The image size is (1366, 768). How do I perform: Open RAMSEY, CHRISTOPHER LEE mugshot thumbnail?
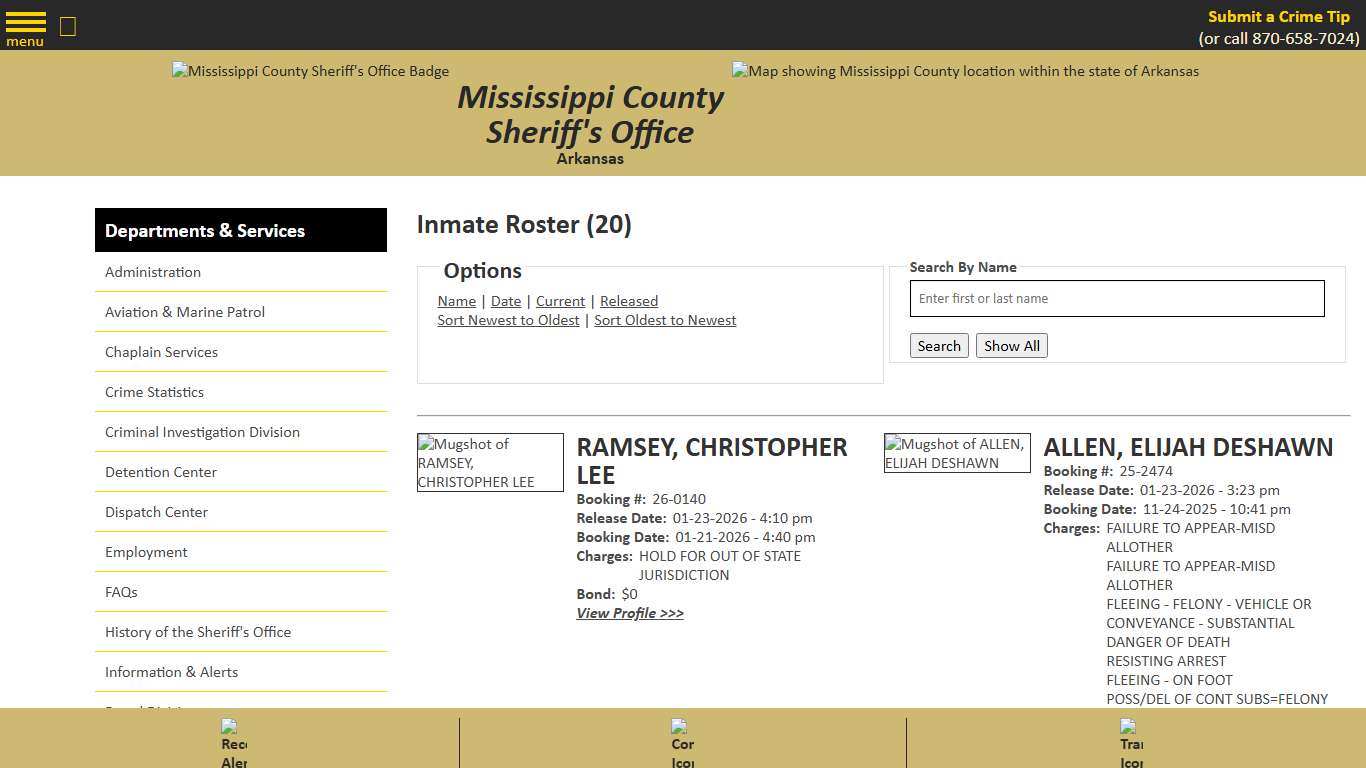(490, 462)
